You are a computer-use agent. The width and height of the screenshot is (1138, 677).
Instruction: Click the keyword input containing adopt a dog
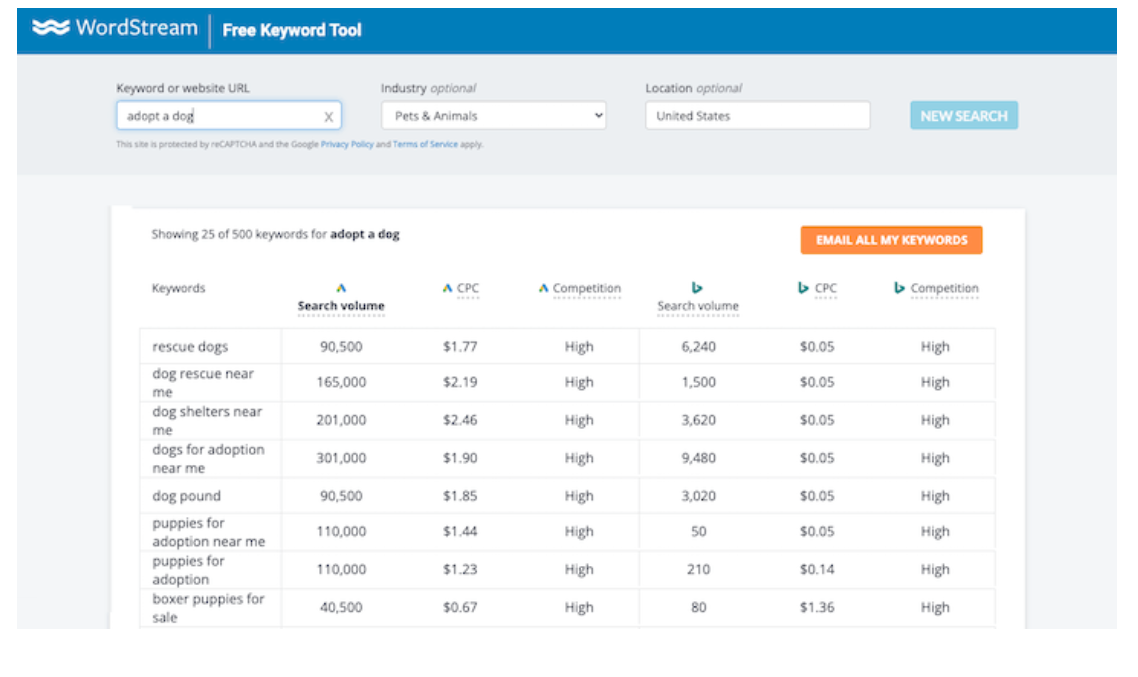pyautogui.click(x=218, y=116)
